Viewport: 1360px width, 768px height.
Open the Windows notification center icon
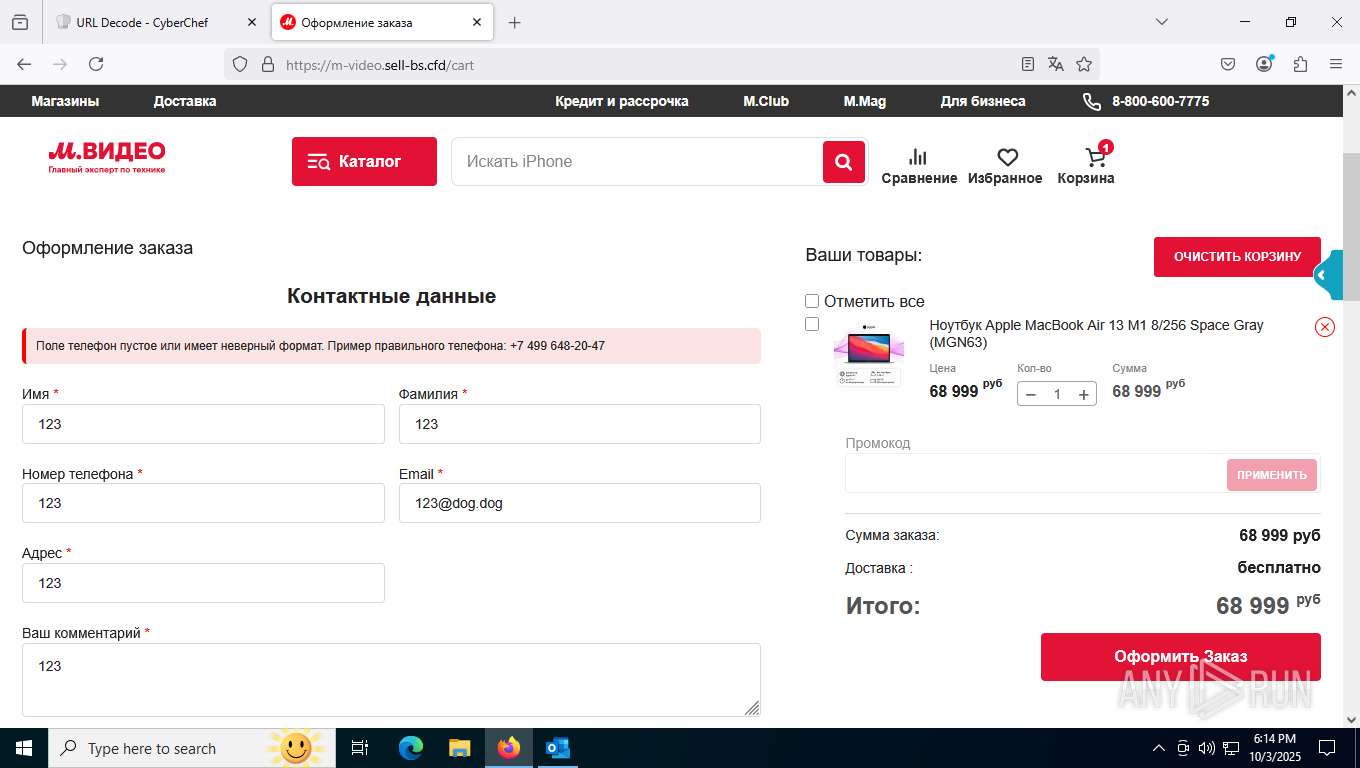1327,748
